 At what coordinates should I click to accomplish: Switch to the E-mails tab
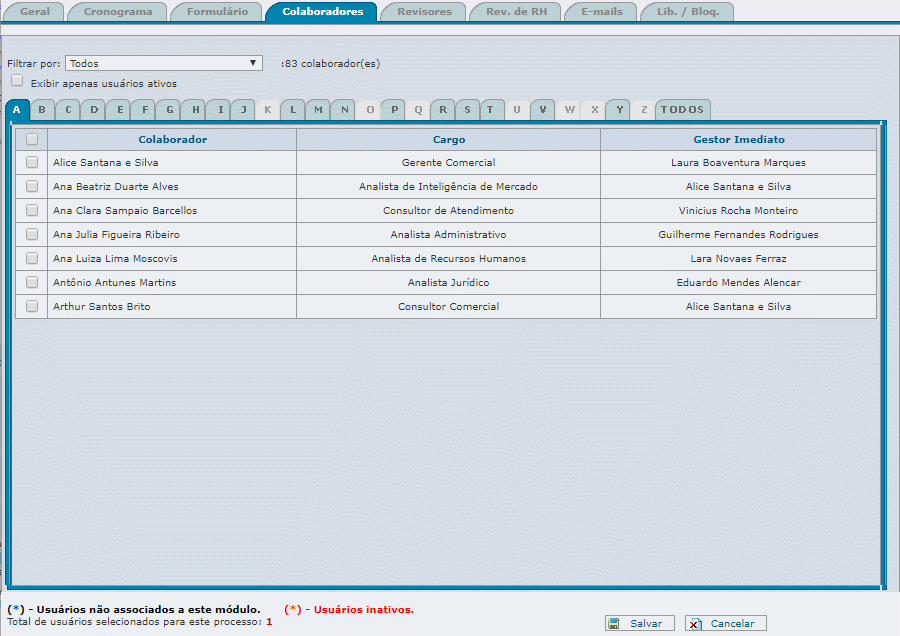pyautogui.click(x=602, y=12)
